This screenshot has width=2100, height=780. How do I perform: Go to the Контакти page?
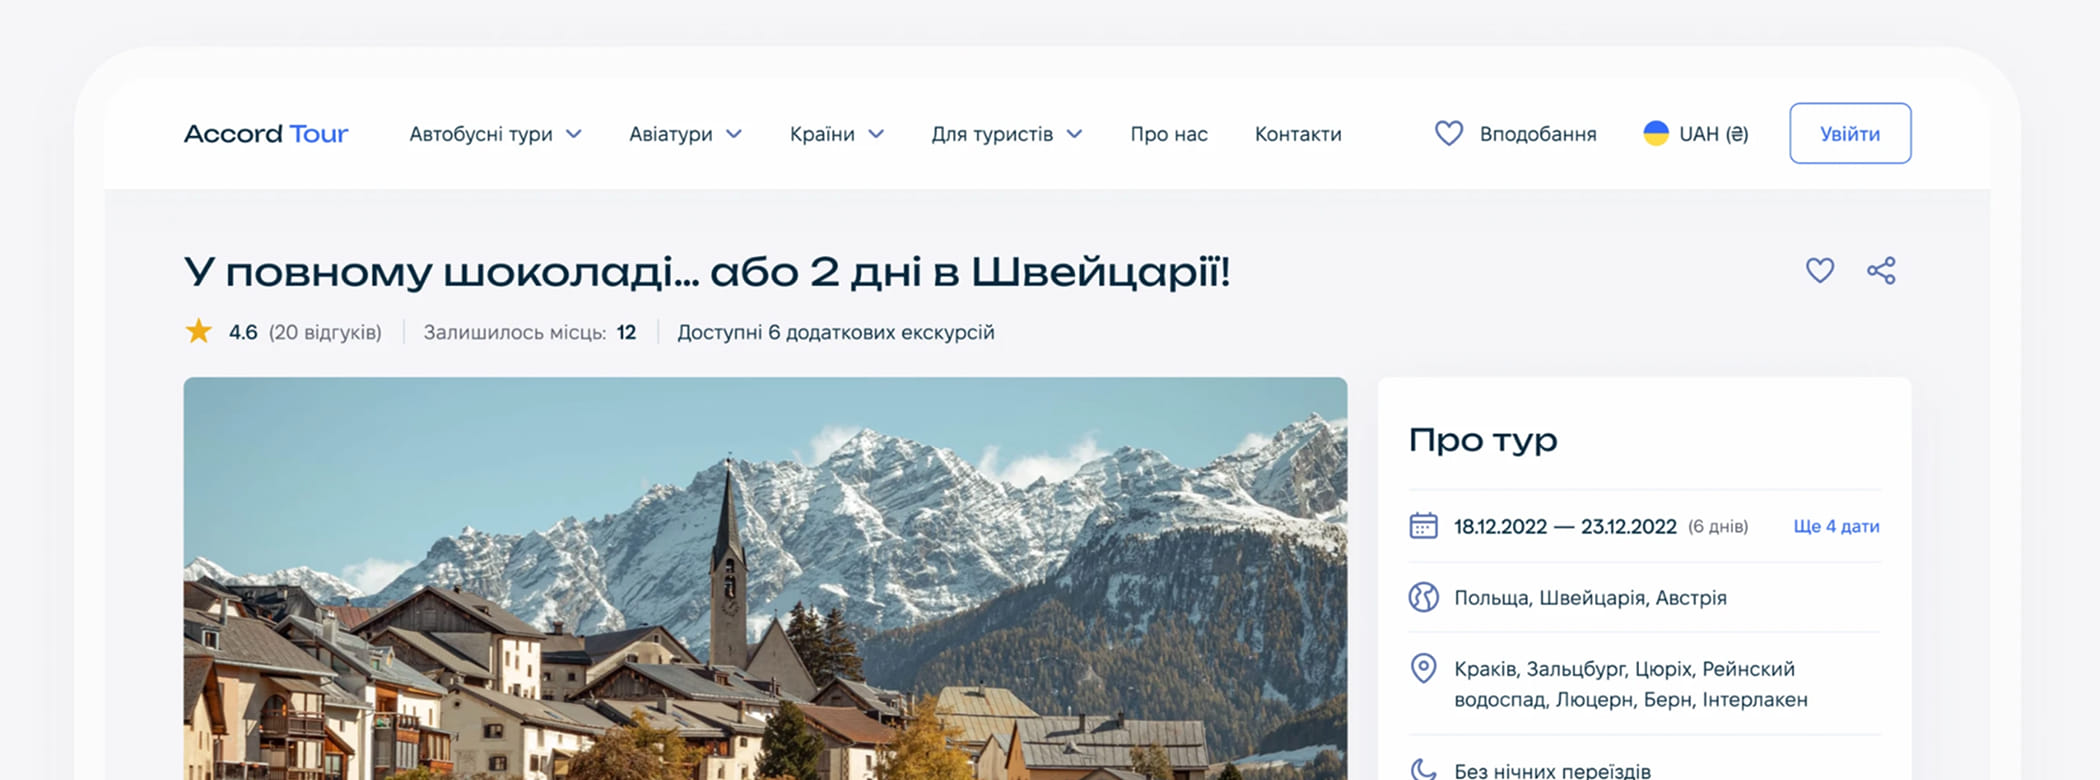(x=1298, y=134)
